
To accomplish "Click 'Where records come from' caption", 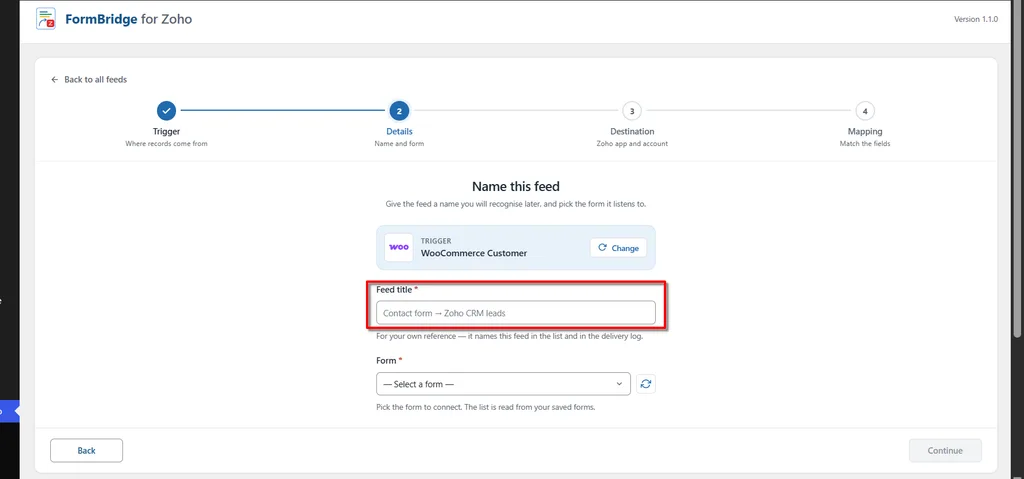I will [x=167, y=143].
